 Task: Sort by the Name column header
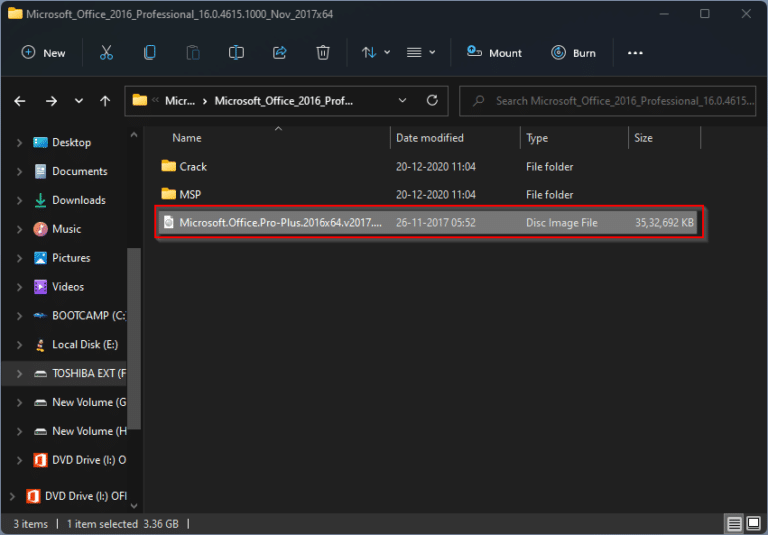pos(187,138)
